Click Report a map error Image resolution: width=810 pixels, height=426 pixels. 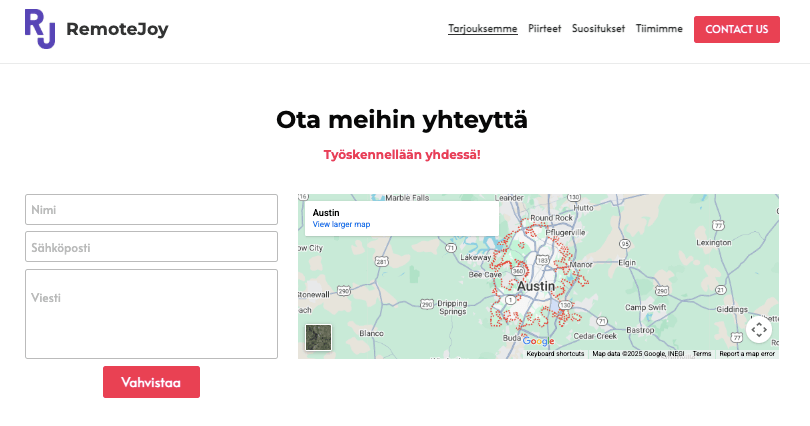pos(747,354)
